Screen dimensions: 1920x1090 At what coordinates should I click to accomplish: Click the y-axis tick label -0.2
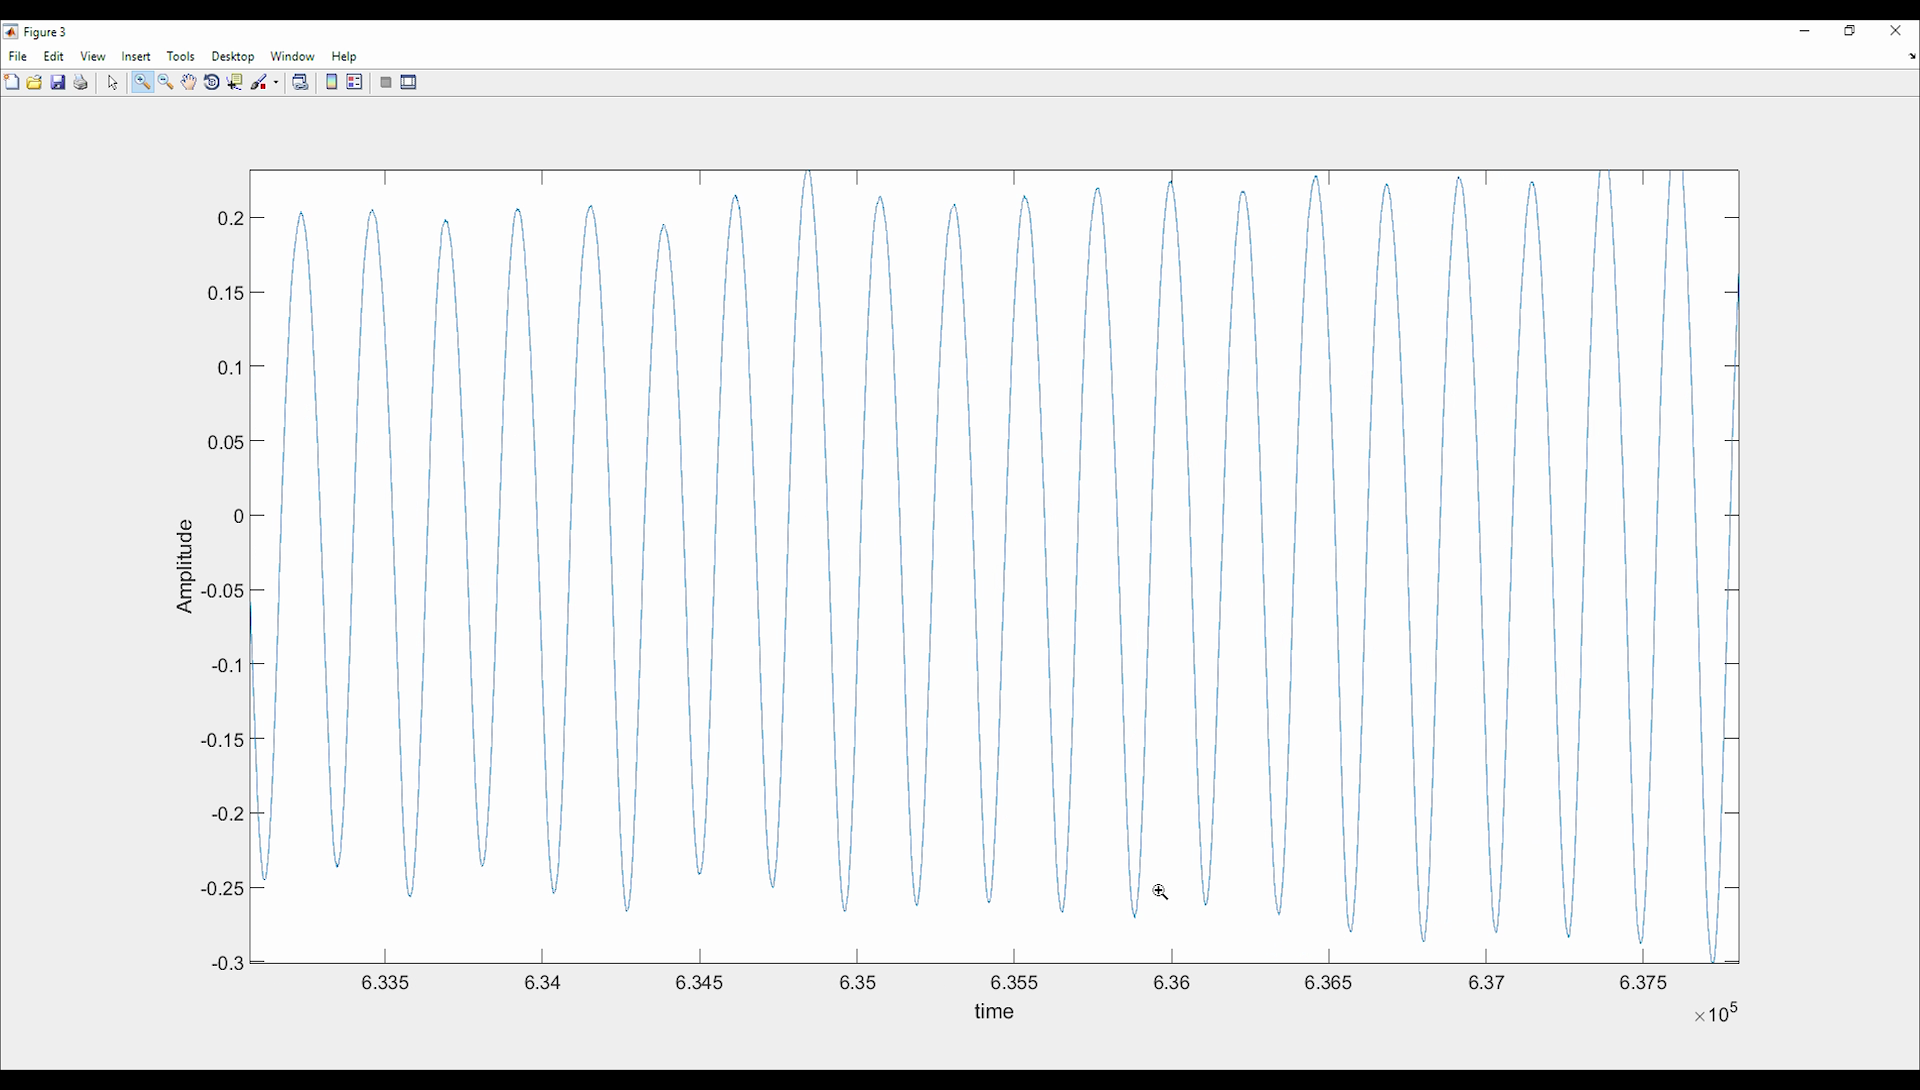click(x=228, y=814)
